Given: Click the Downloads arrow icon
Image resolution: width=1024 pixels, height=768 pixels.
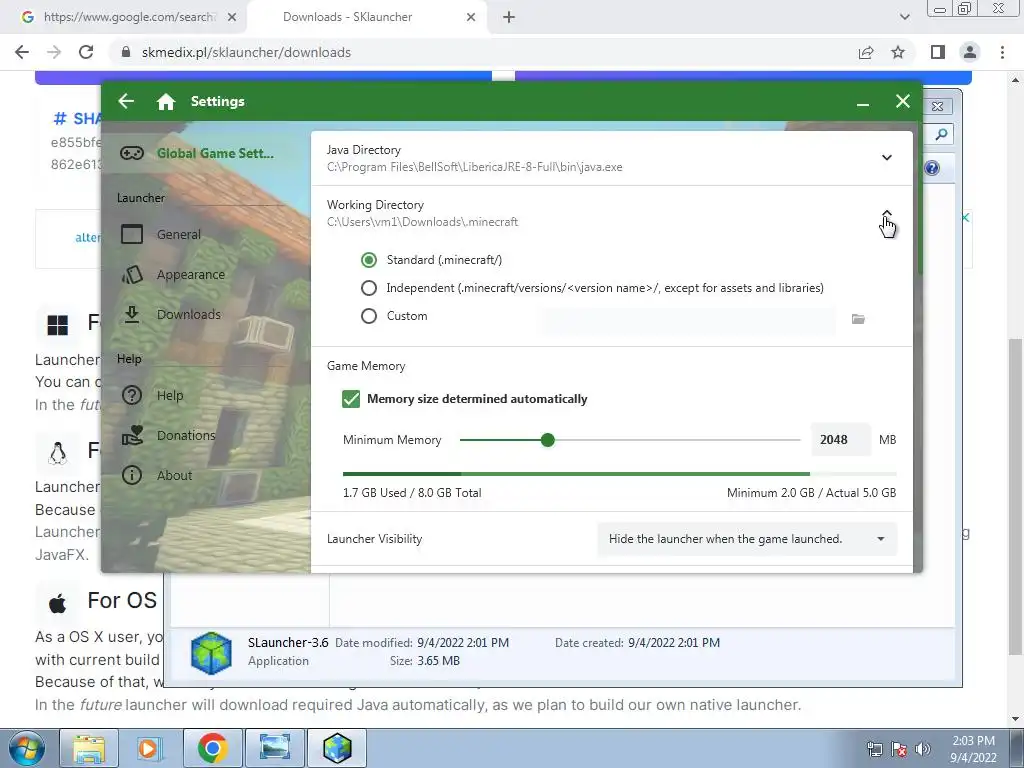Looking at the screenshot, I should pyautogui.click(x=132, y=315).
